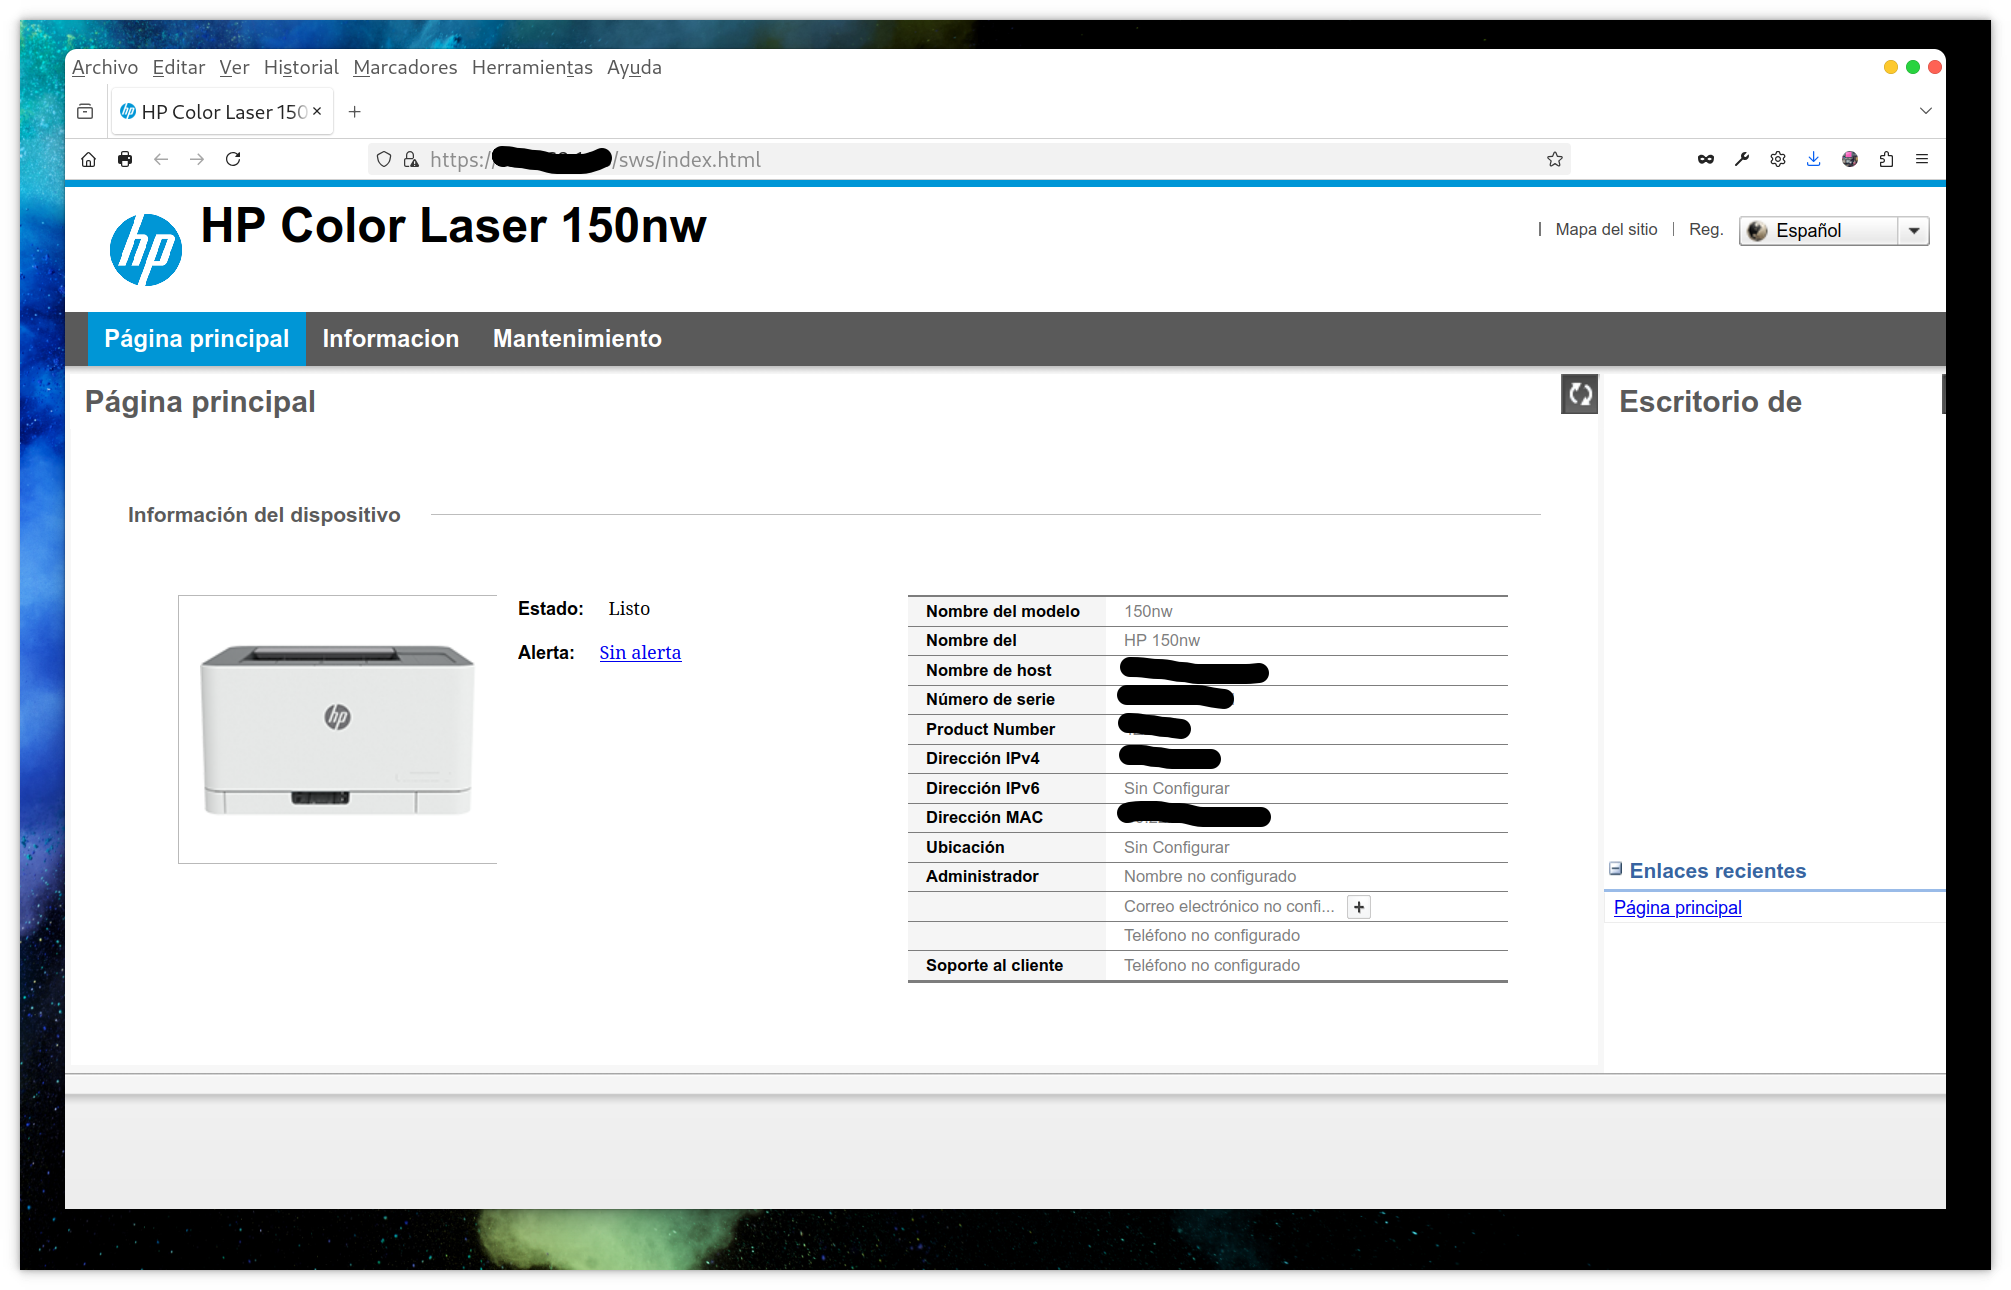The height and width of the screenshot is (1290, 2011).
Task: Open the Sin alerta link
Action: pyautogui.click(x=640, y=652)
